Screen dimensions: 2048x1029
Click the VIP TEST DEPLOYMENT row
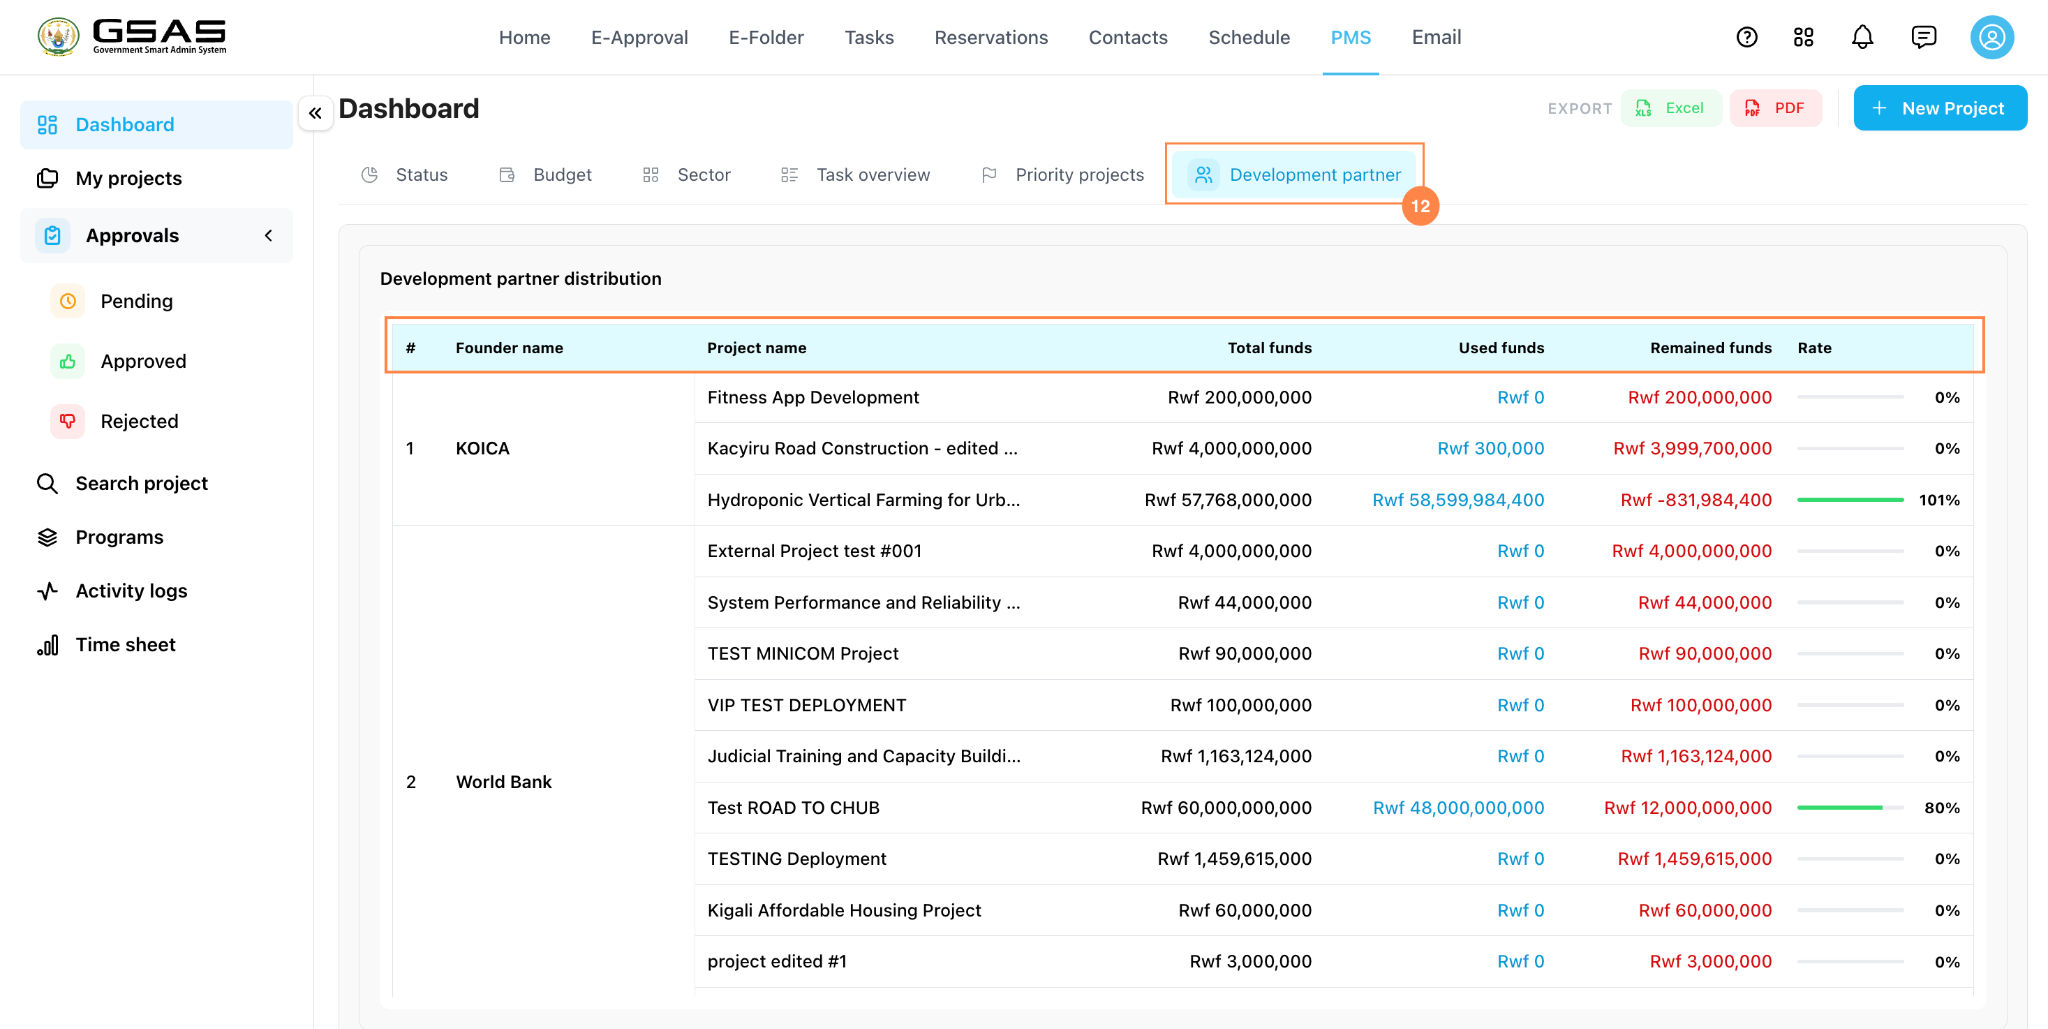coord(1333,706)
